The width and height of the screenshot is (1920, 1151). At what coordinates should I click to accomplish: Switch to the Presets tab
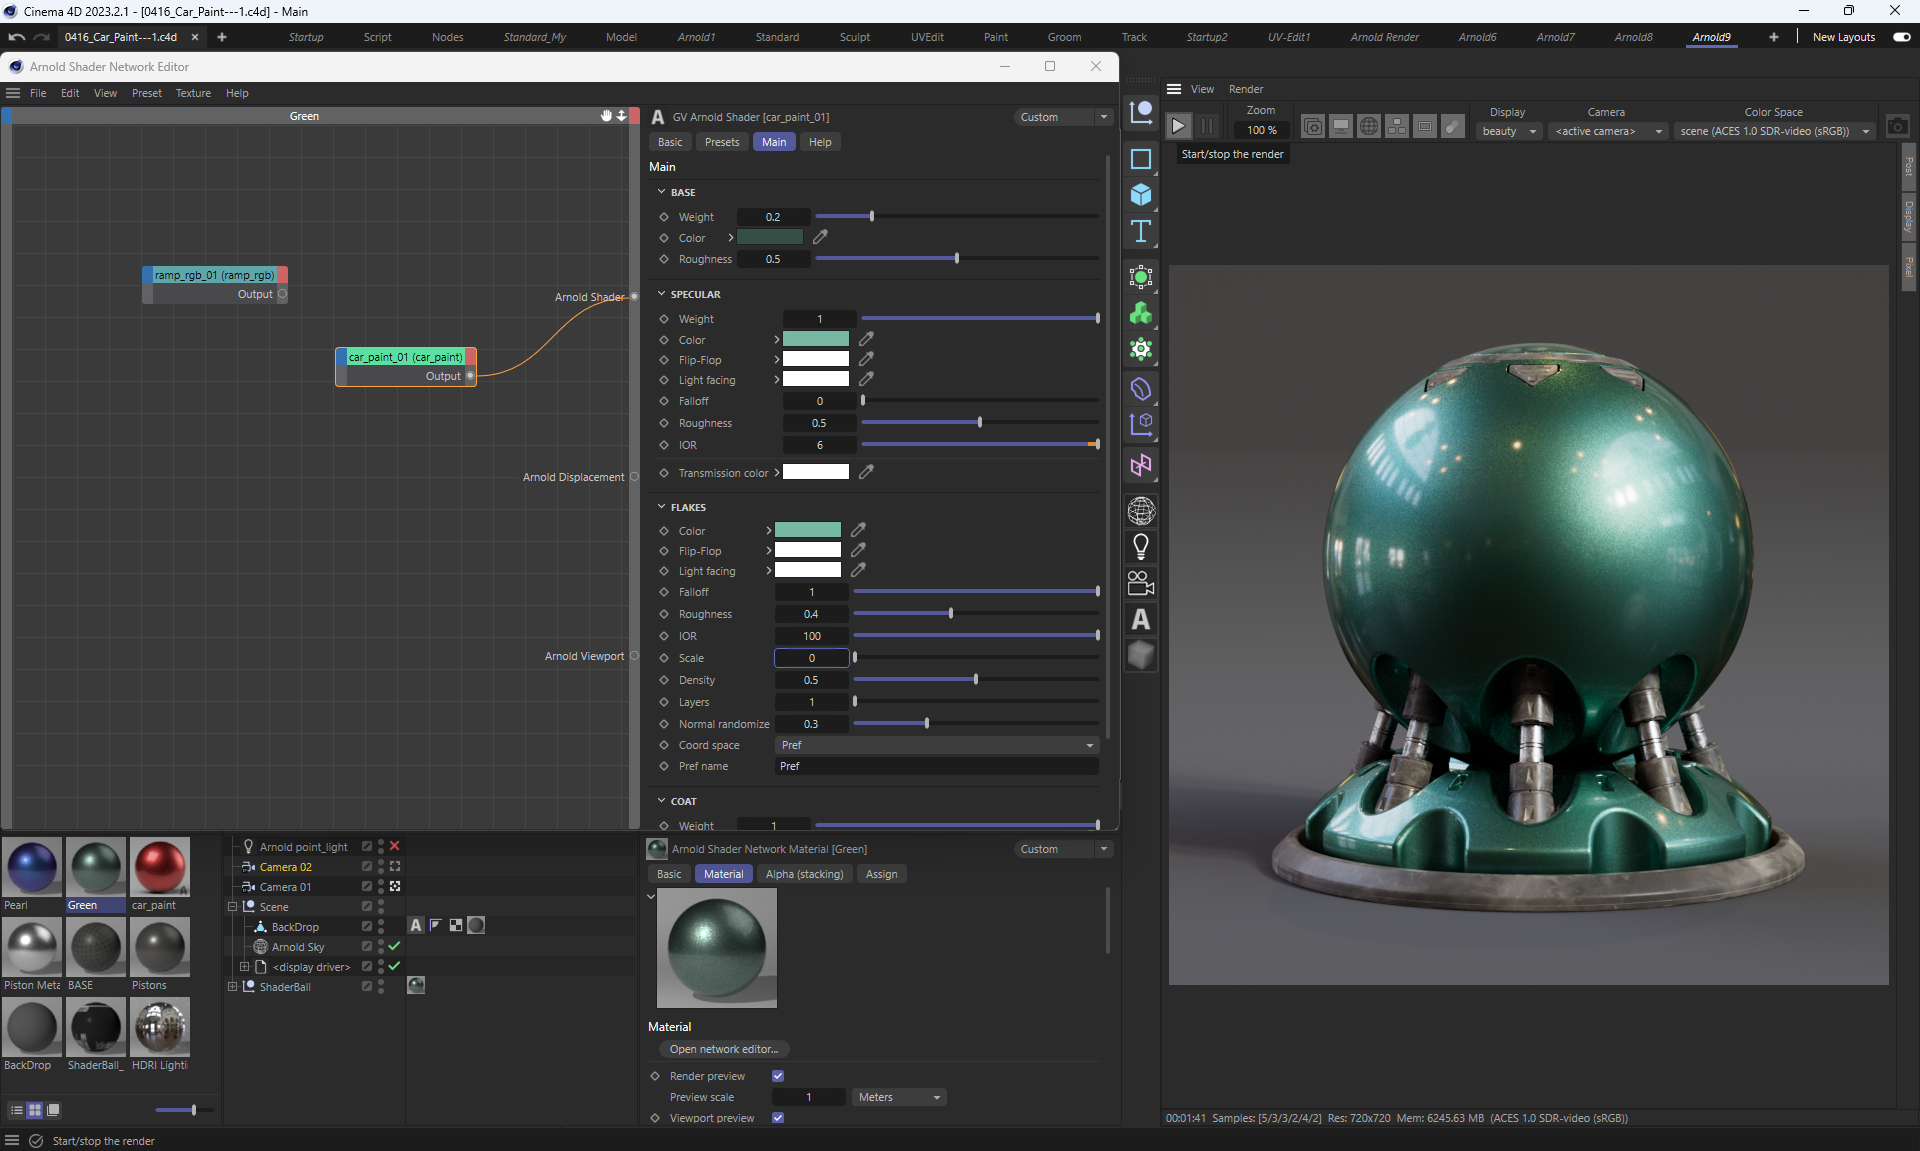pyautogui.click(x=721, y=142)
